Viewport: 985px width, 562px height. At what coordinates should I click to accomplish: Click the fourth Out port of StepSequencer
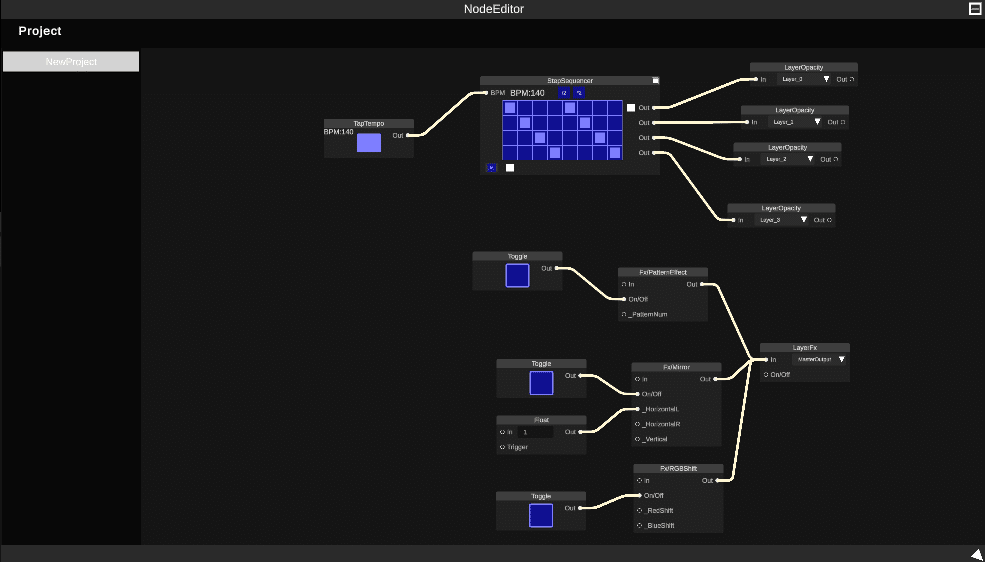pyautogui.click(x=655, y=153)
